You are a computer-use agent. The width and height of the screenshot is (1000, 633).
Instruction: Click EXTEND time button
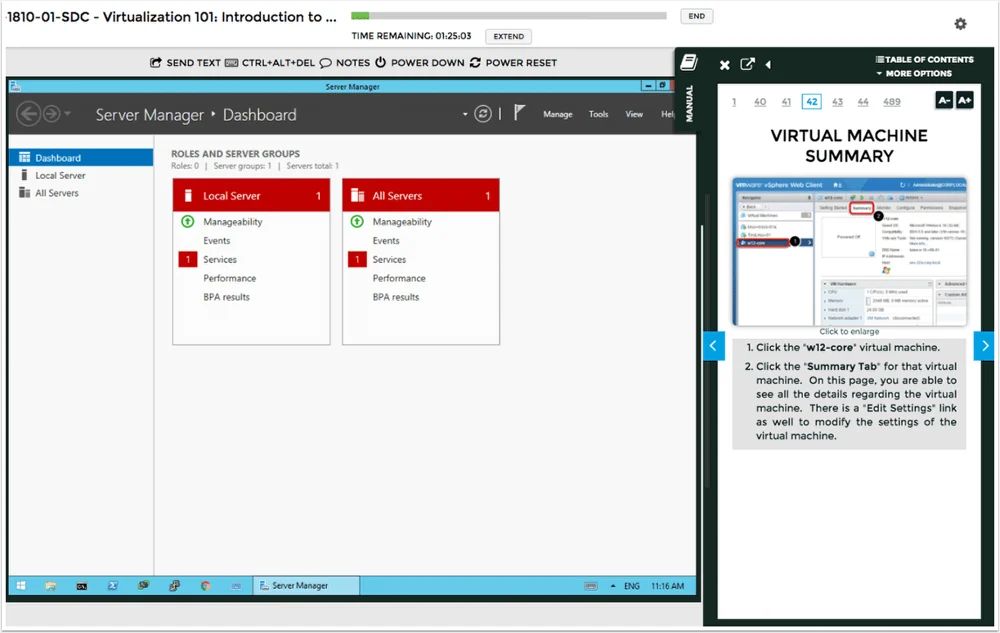point(508,36)
